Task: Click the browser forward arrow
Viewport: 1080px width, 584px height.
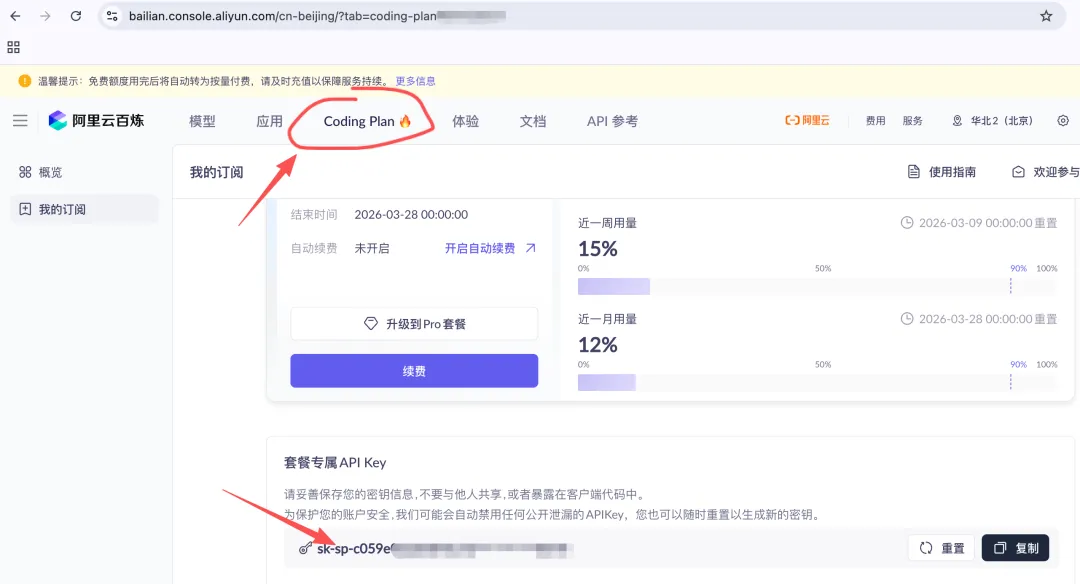Action: point(45,16)
